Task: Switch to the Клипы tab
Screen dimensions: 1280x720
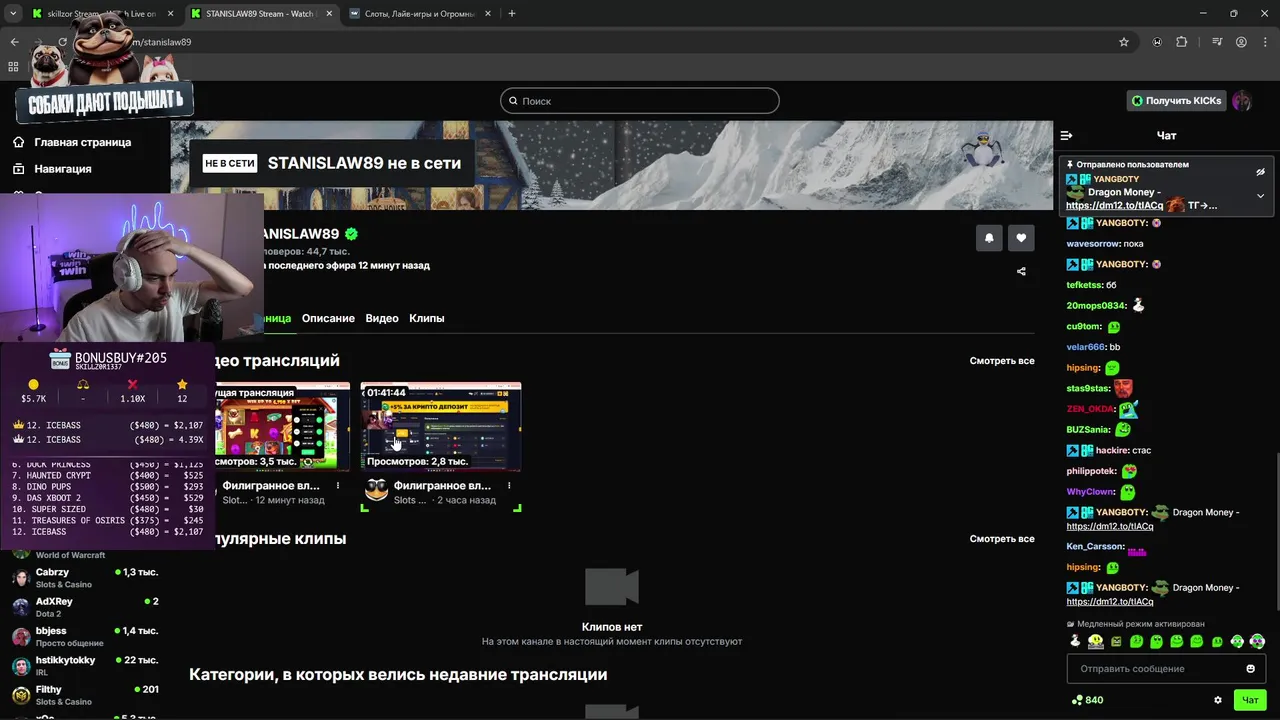Action: click(427, 318)
